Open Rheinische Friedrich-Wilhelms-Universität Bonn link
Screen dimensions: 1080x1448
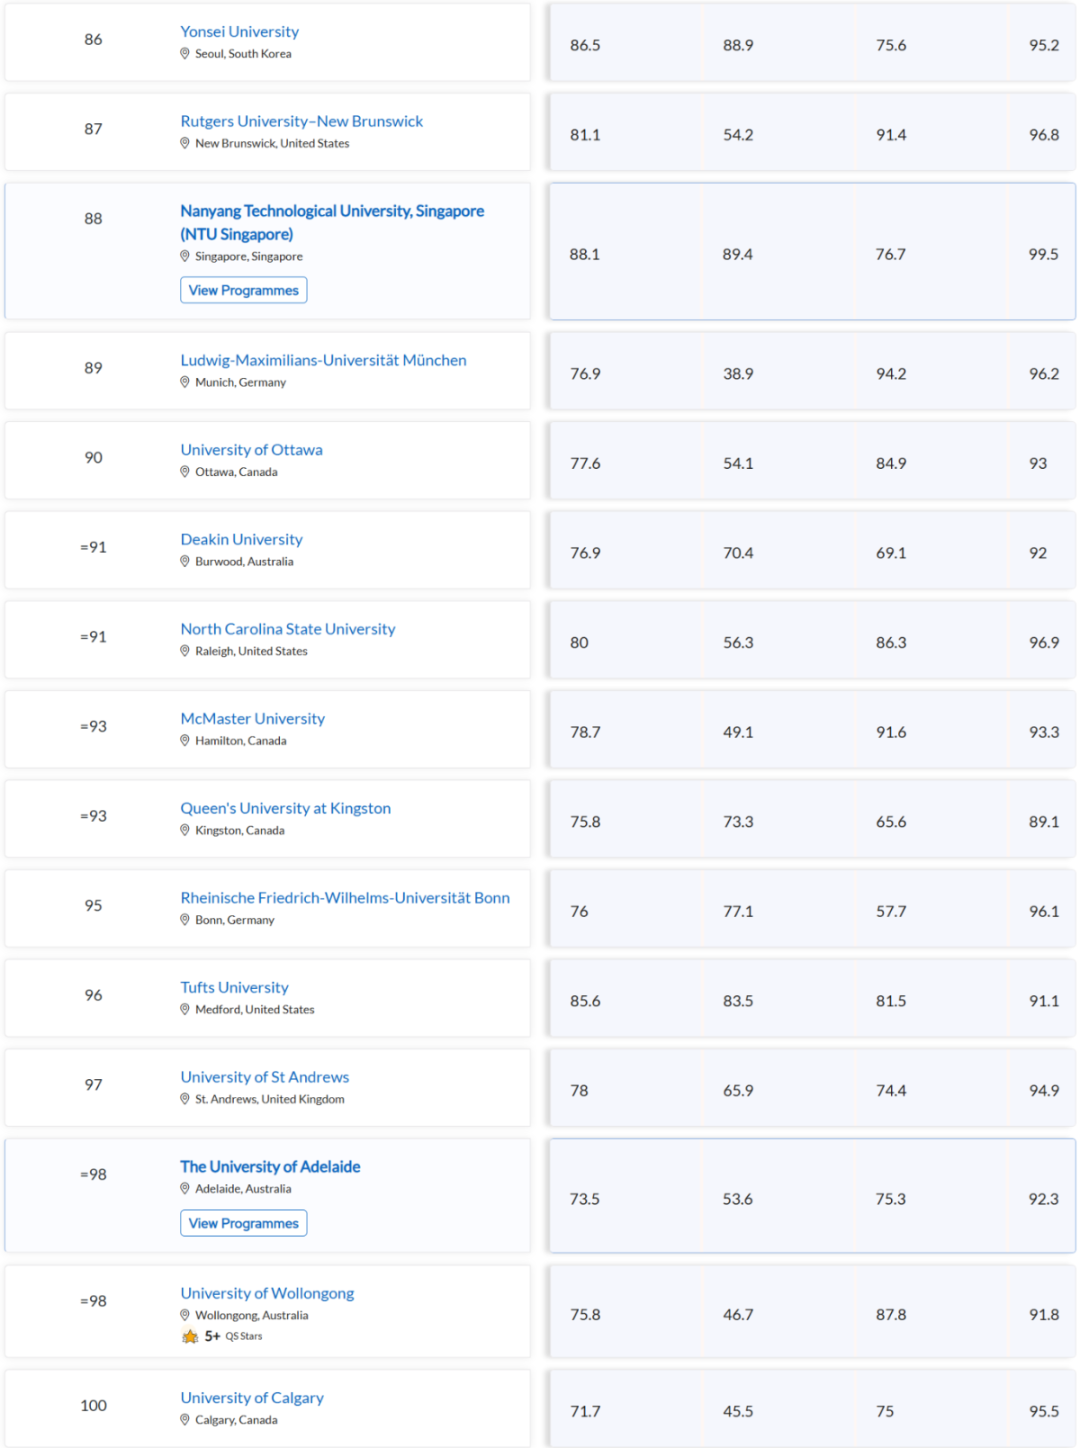pos(345,898)
